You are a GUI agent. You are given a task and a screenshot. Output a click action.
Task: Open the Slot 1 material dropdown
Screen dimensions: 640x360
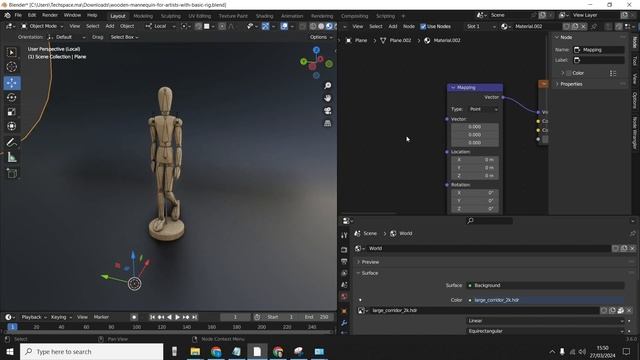pyautogui.click(x=480, y=27)
